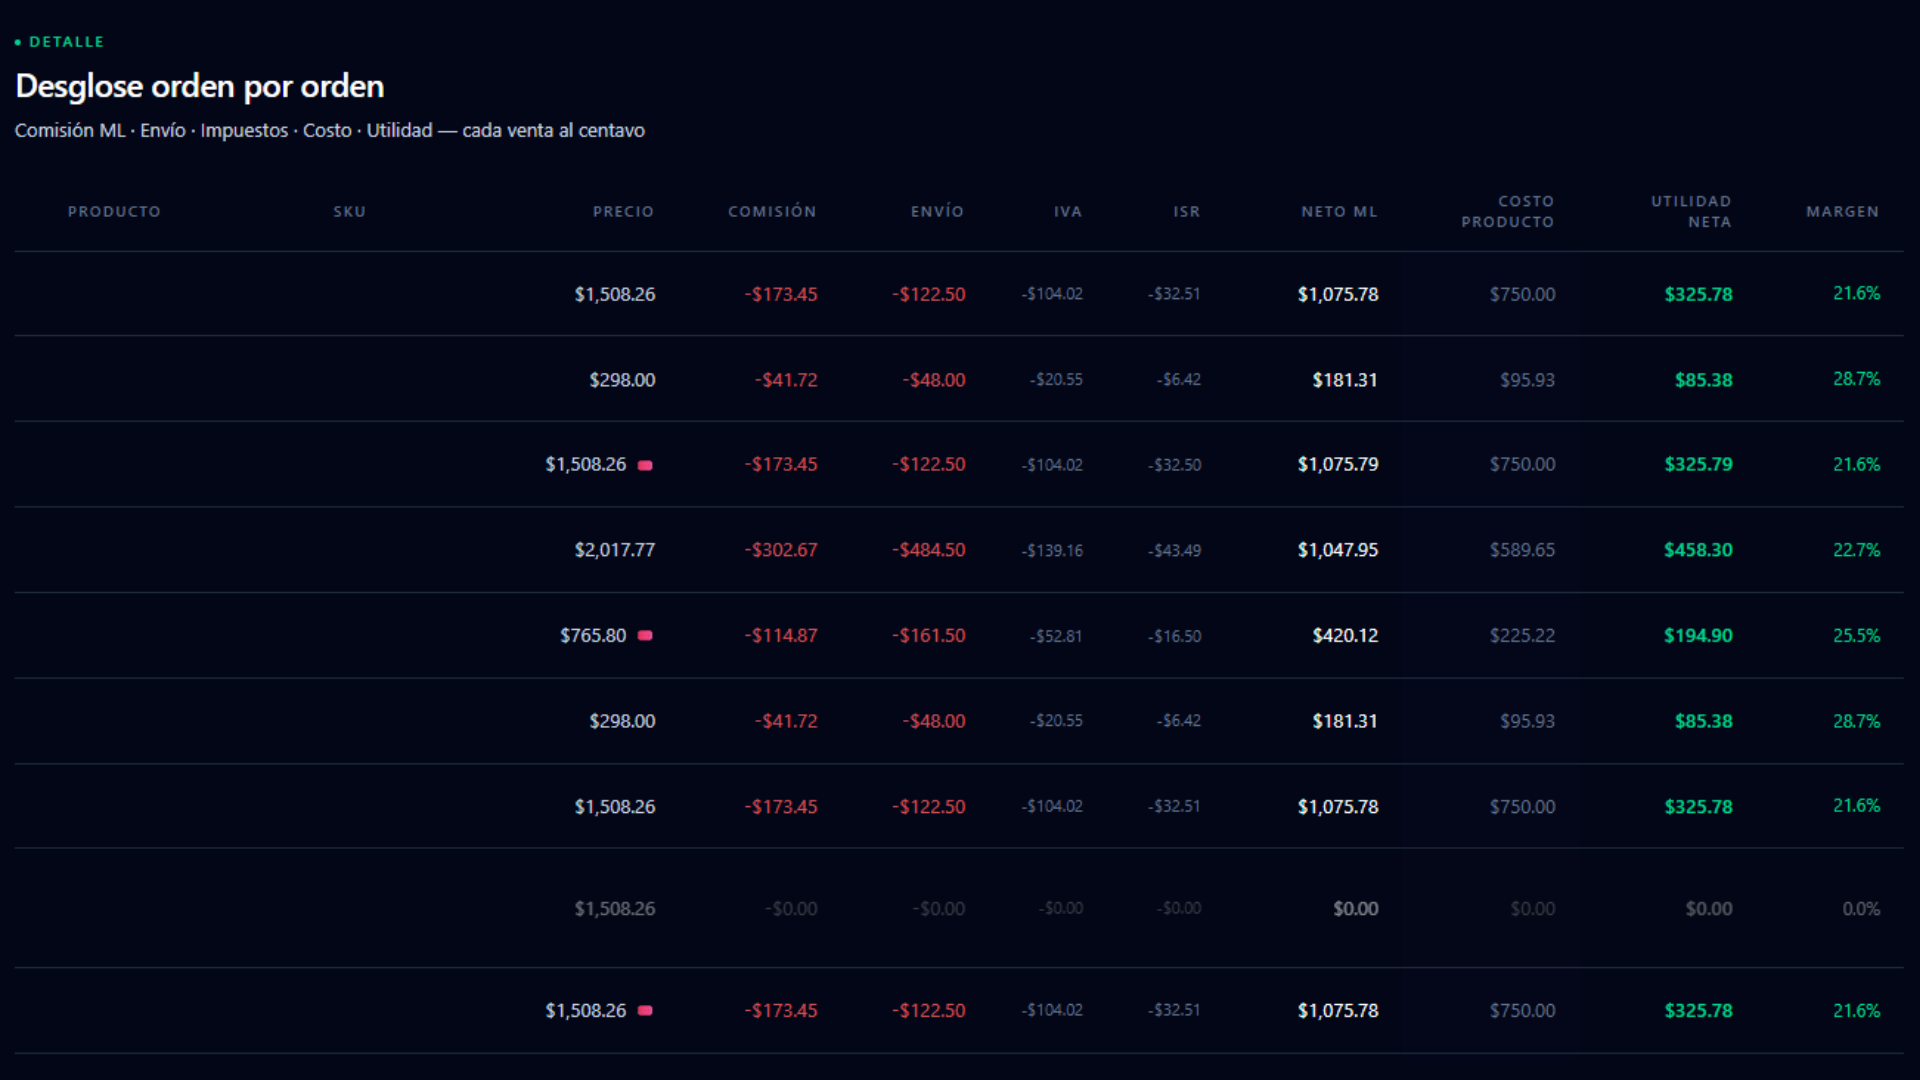Sort by the SKU column header
This screenshot has height=1080, width=1920.
click(x=349, y=212)
